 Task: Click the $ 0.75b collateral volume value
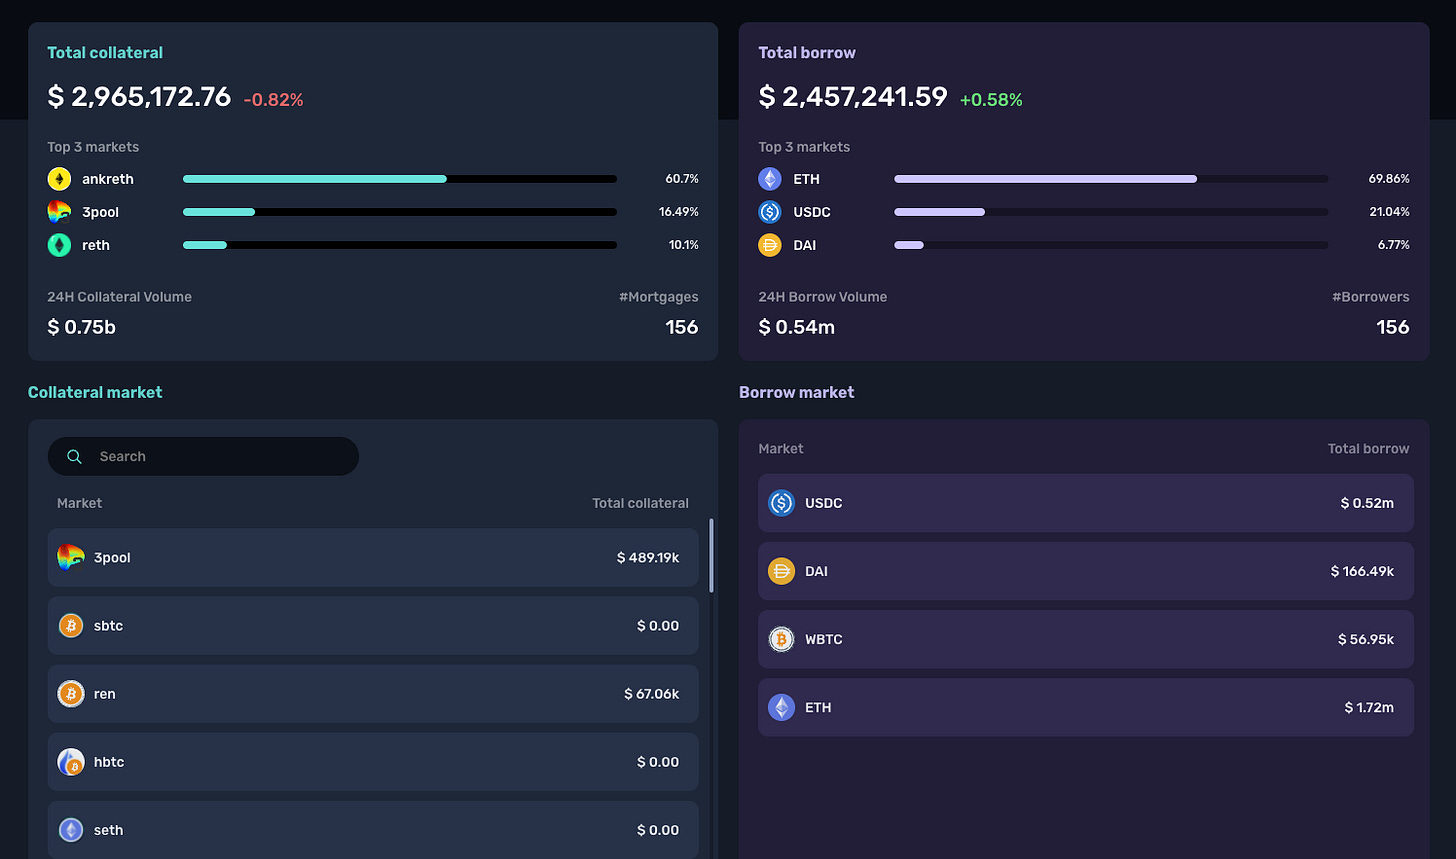(82, 327)
